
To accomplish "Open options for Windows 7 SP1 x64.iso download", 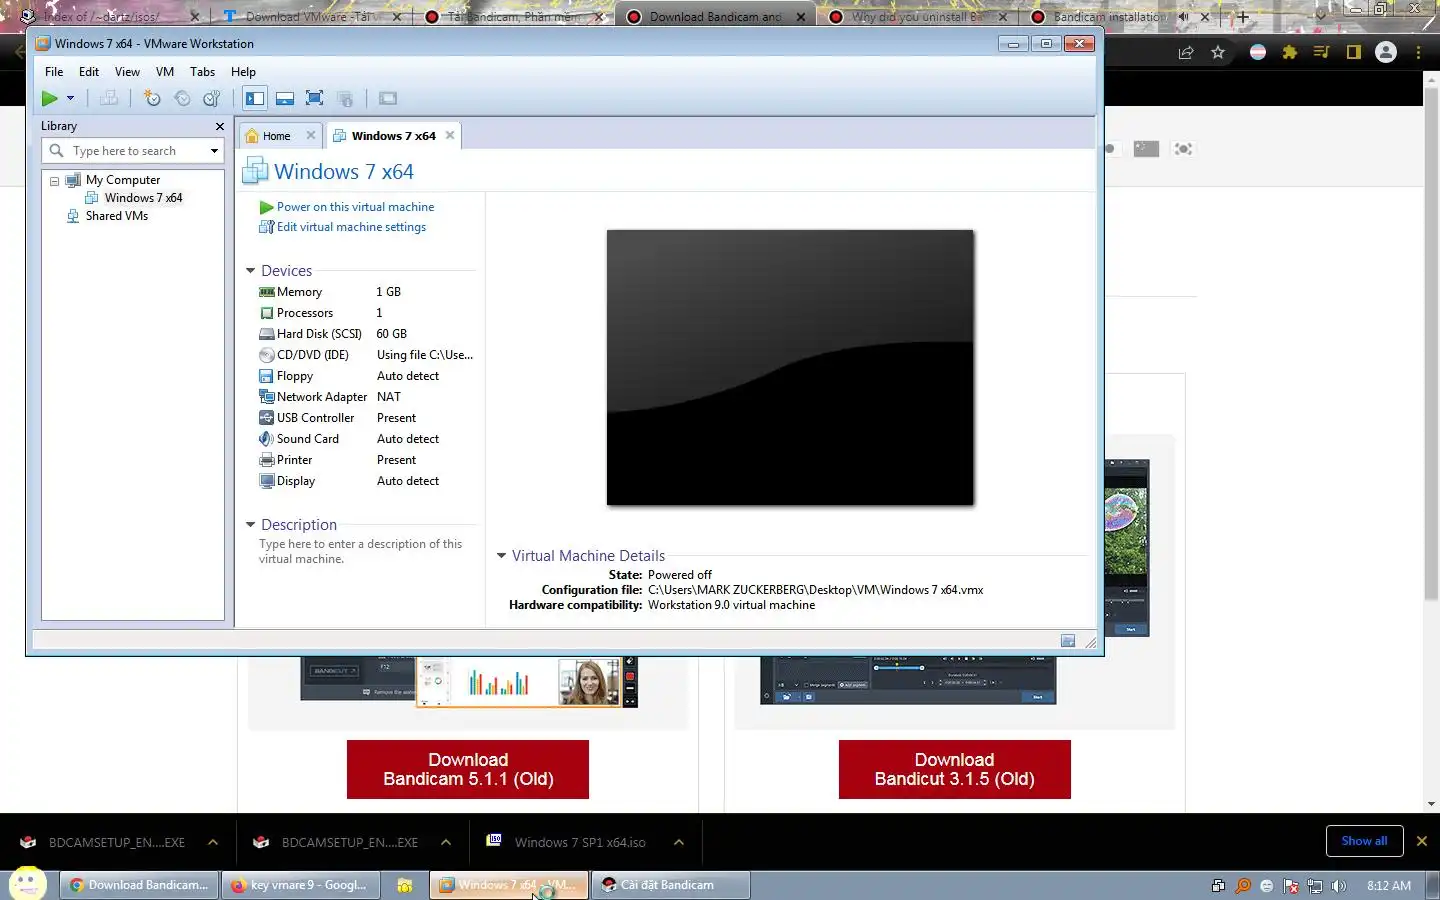I will (x=678, y=842).
